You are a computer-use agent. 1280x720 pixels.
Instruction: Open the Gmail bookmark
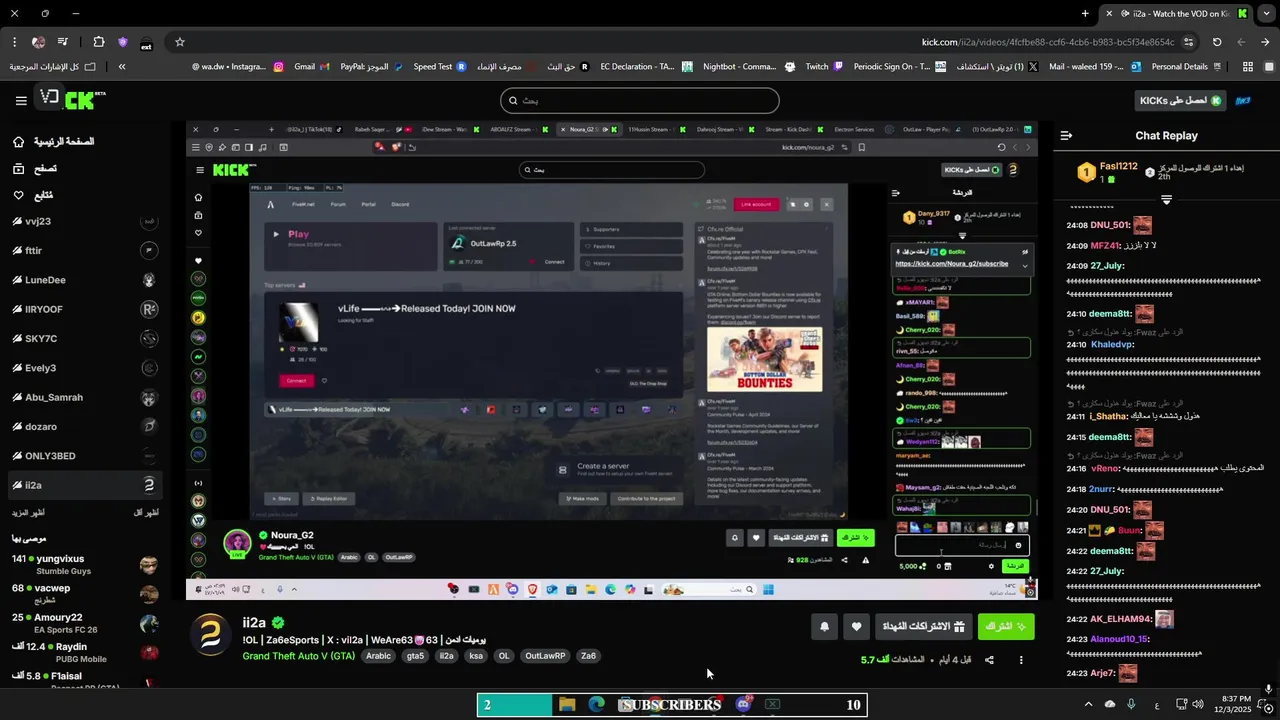coord(311,67)
